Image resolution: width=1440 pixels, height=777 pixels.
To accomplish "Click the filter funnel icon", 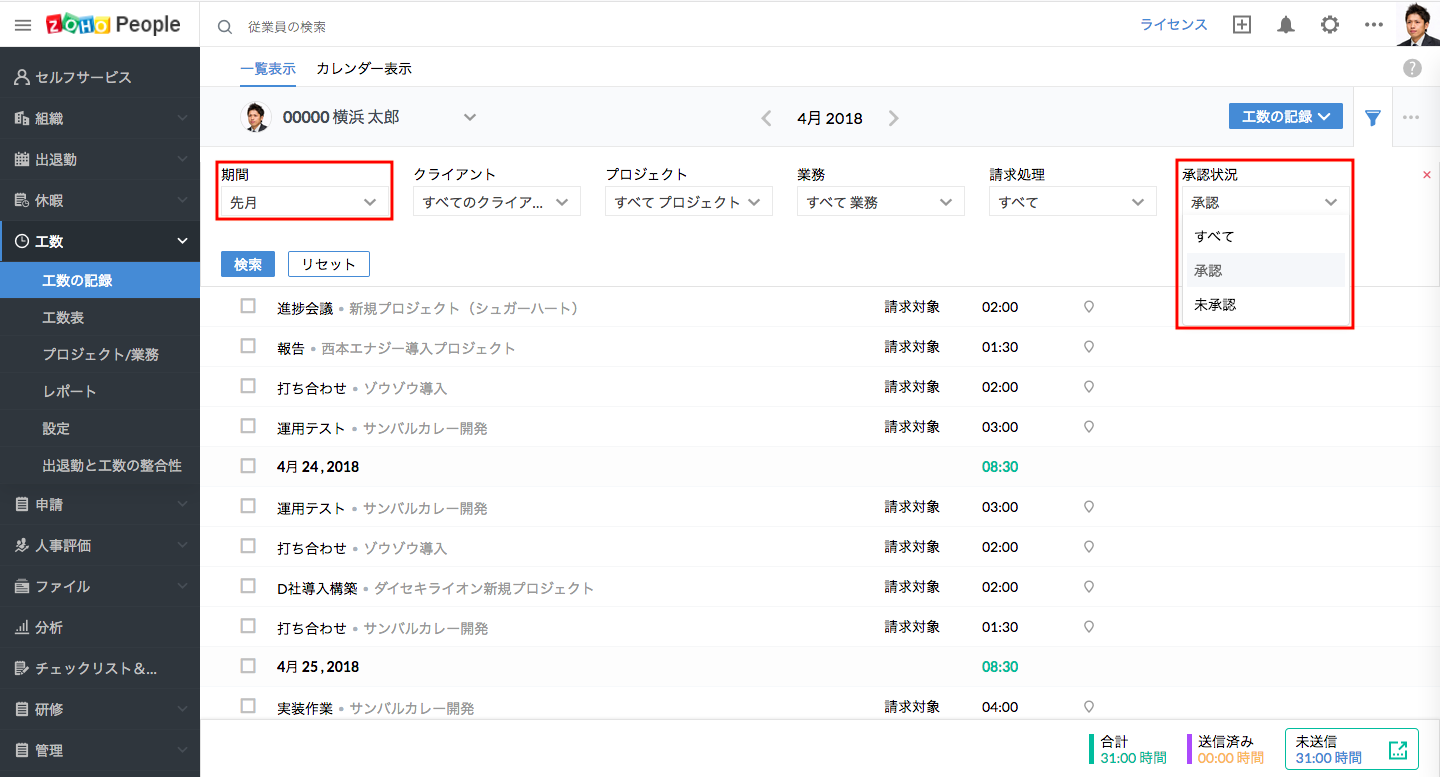I will (1373, 118).
